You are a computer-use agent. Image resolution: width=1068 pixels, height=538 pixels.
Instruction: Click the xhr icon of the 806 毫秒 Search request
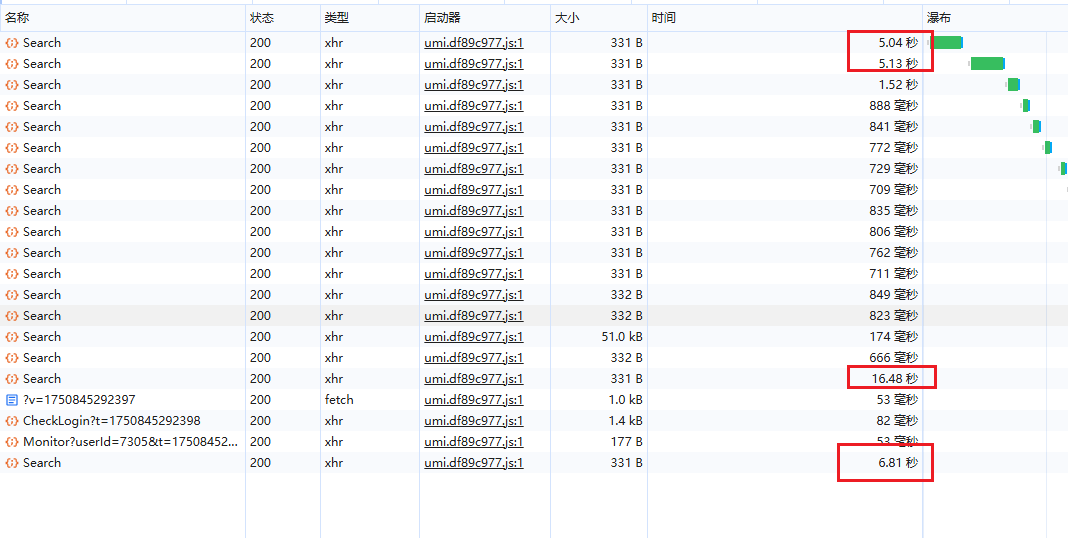tap(12, 232)
